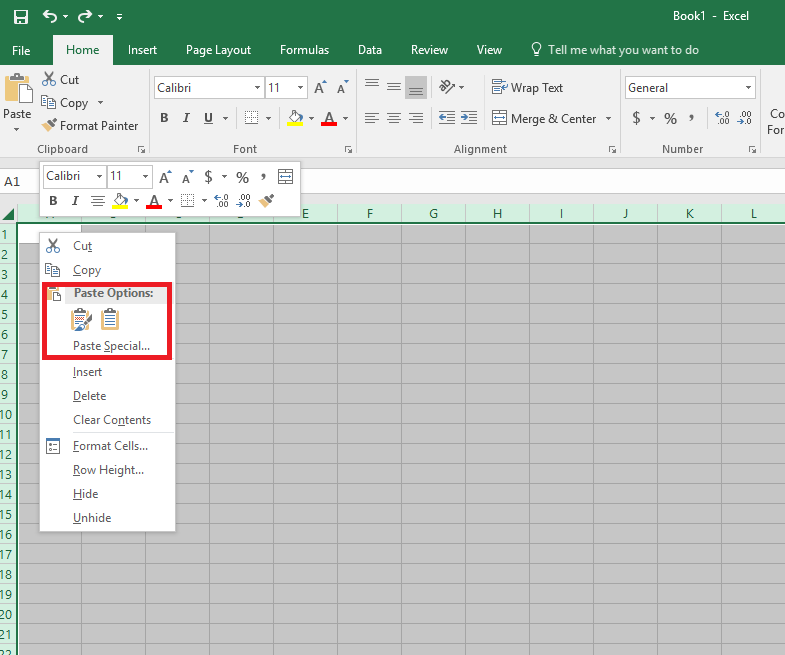Click the plain Paste clipboard icon in menu

[x=110, y=319]
